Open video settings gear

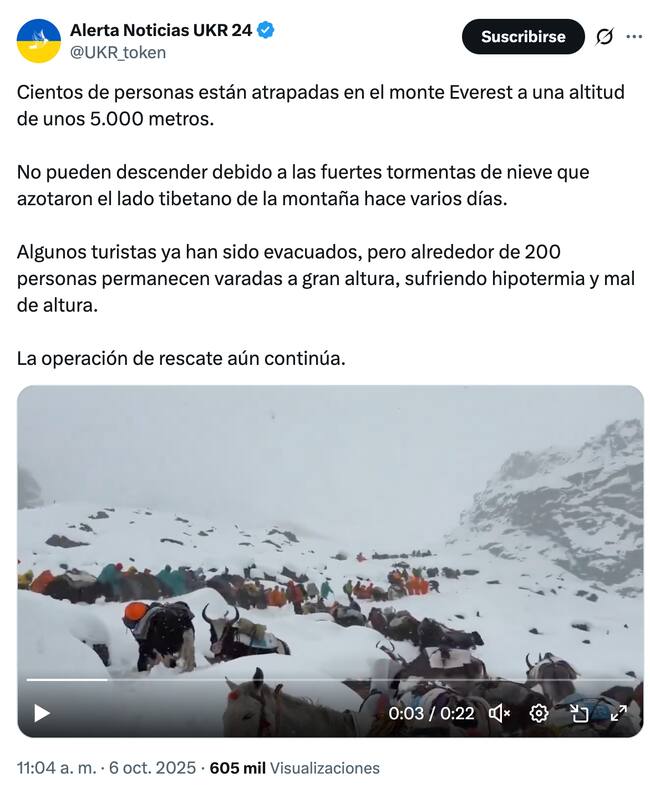[x=539, y=713]
